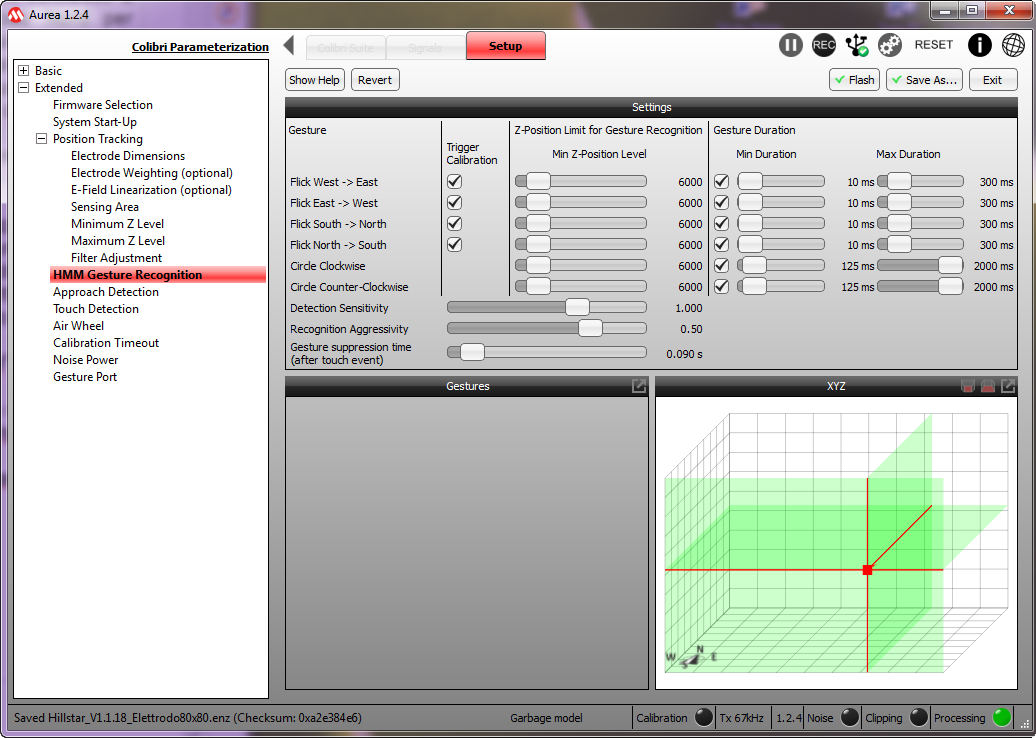Open the info icon in the toolbar
The height and width of the screenshot is (738, 1036).
pyautogui.click(x=980, y=45)
